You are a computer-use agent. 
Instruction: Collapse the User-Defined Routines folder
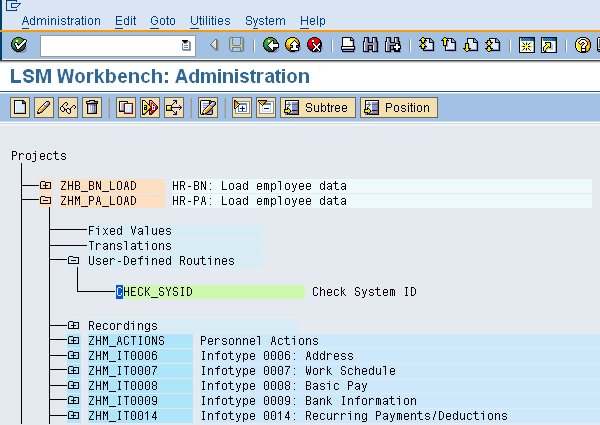(73, 261)
